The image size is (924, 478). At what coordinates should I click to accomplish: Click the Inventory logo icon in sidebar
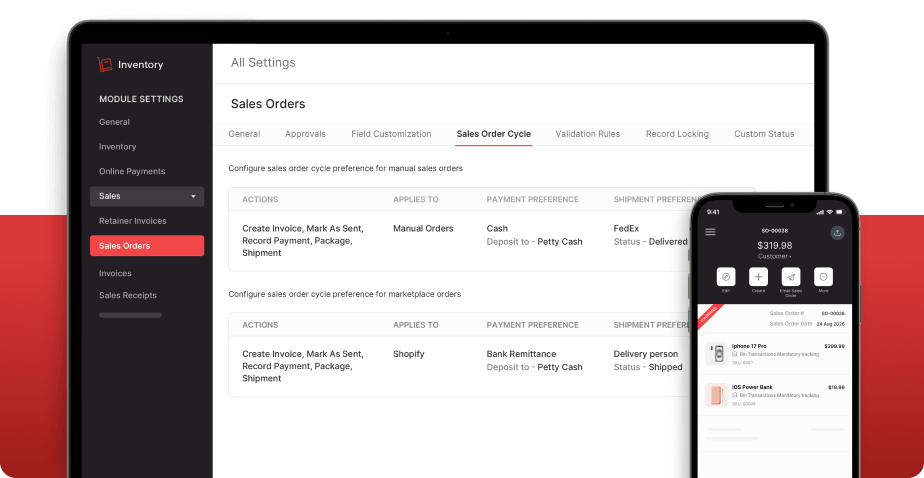point(105,65)
